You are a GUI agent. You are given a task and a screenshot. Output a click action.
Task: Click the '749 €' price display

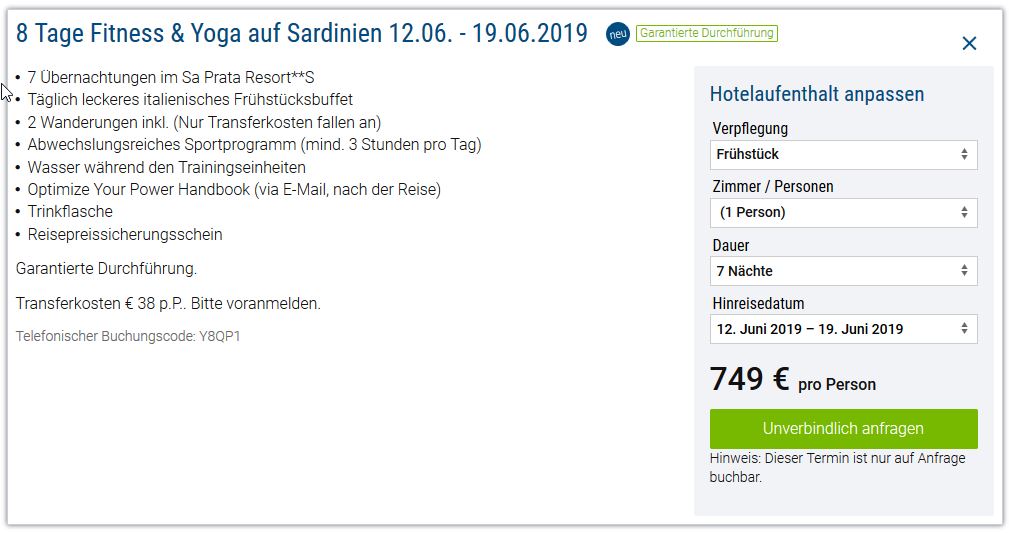tap(750, 379)
